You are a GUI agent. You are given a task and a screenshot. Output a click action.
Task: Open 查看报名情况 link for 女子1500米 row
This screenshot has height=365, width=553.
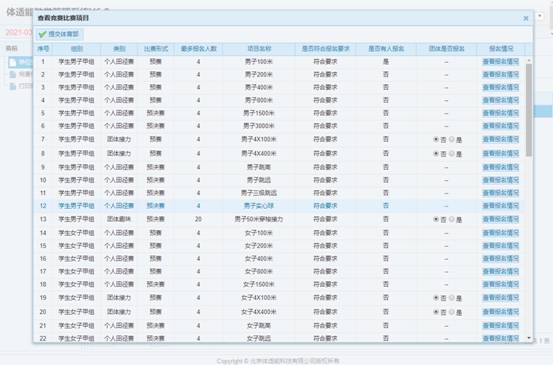tap(500, 284)
